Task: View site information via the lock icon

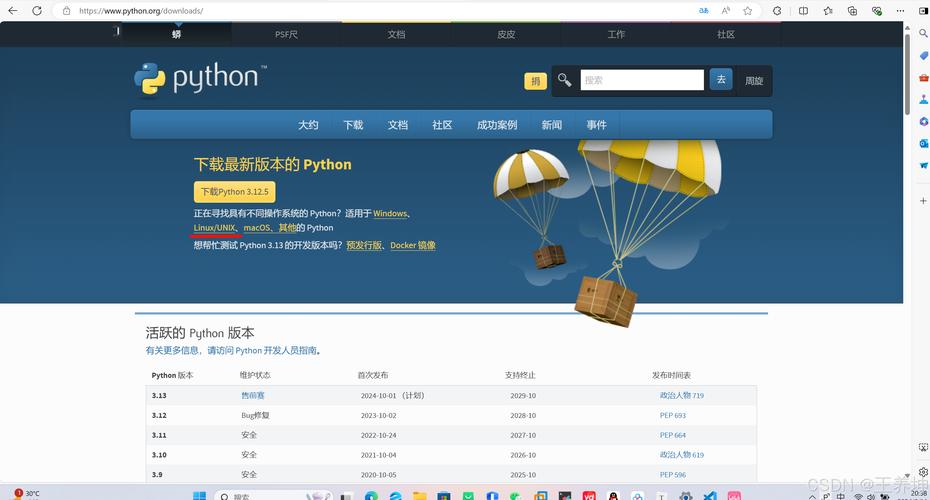Action: coord(67,11)
